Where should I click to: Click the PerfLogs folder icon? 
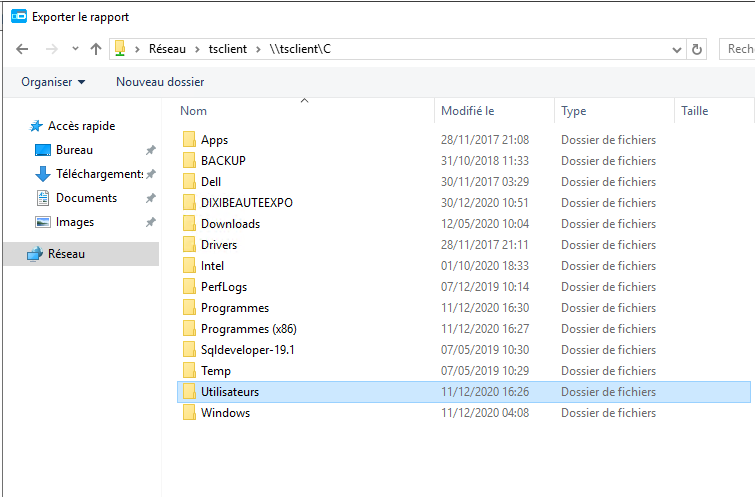point(189,287)
